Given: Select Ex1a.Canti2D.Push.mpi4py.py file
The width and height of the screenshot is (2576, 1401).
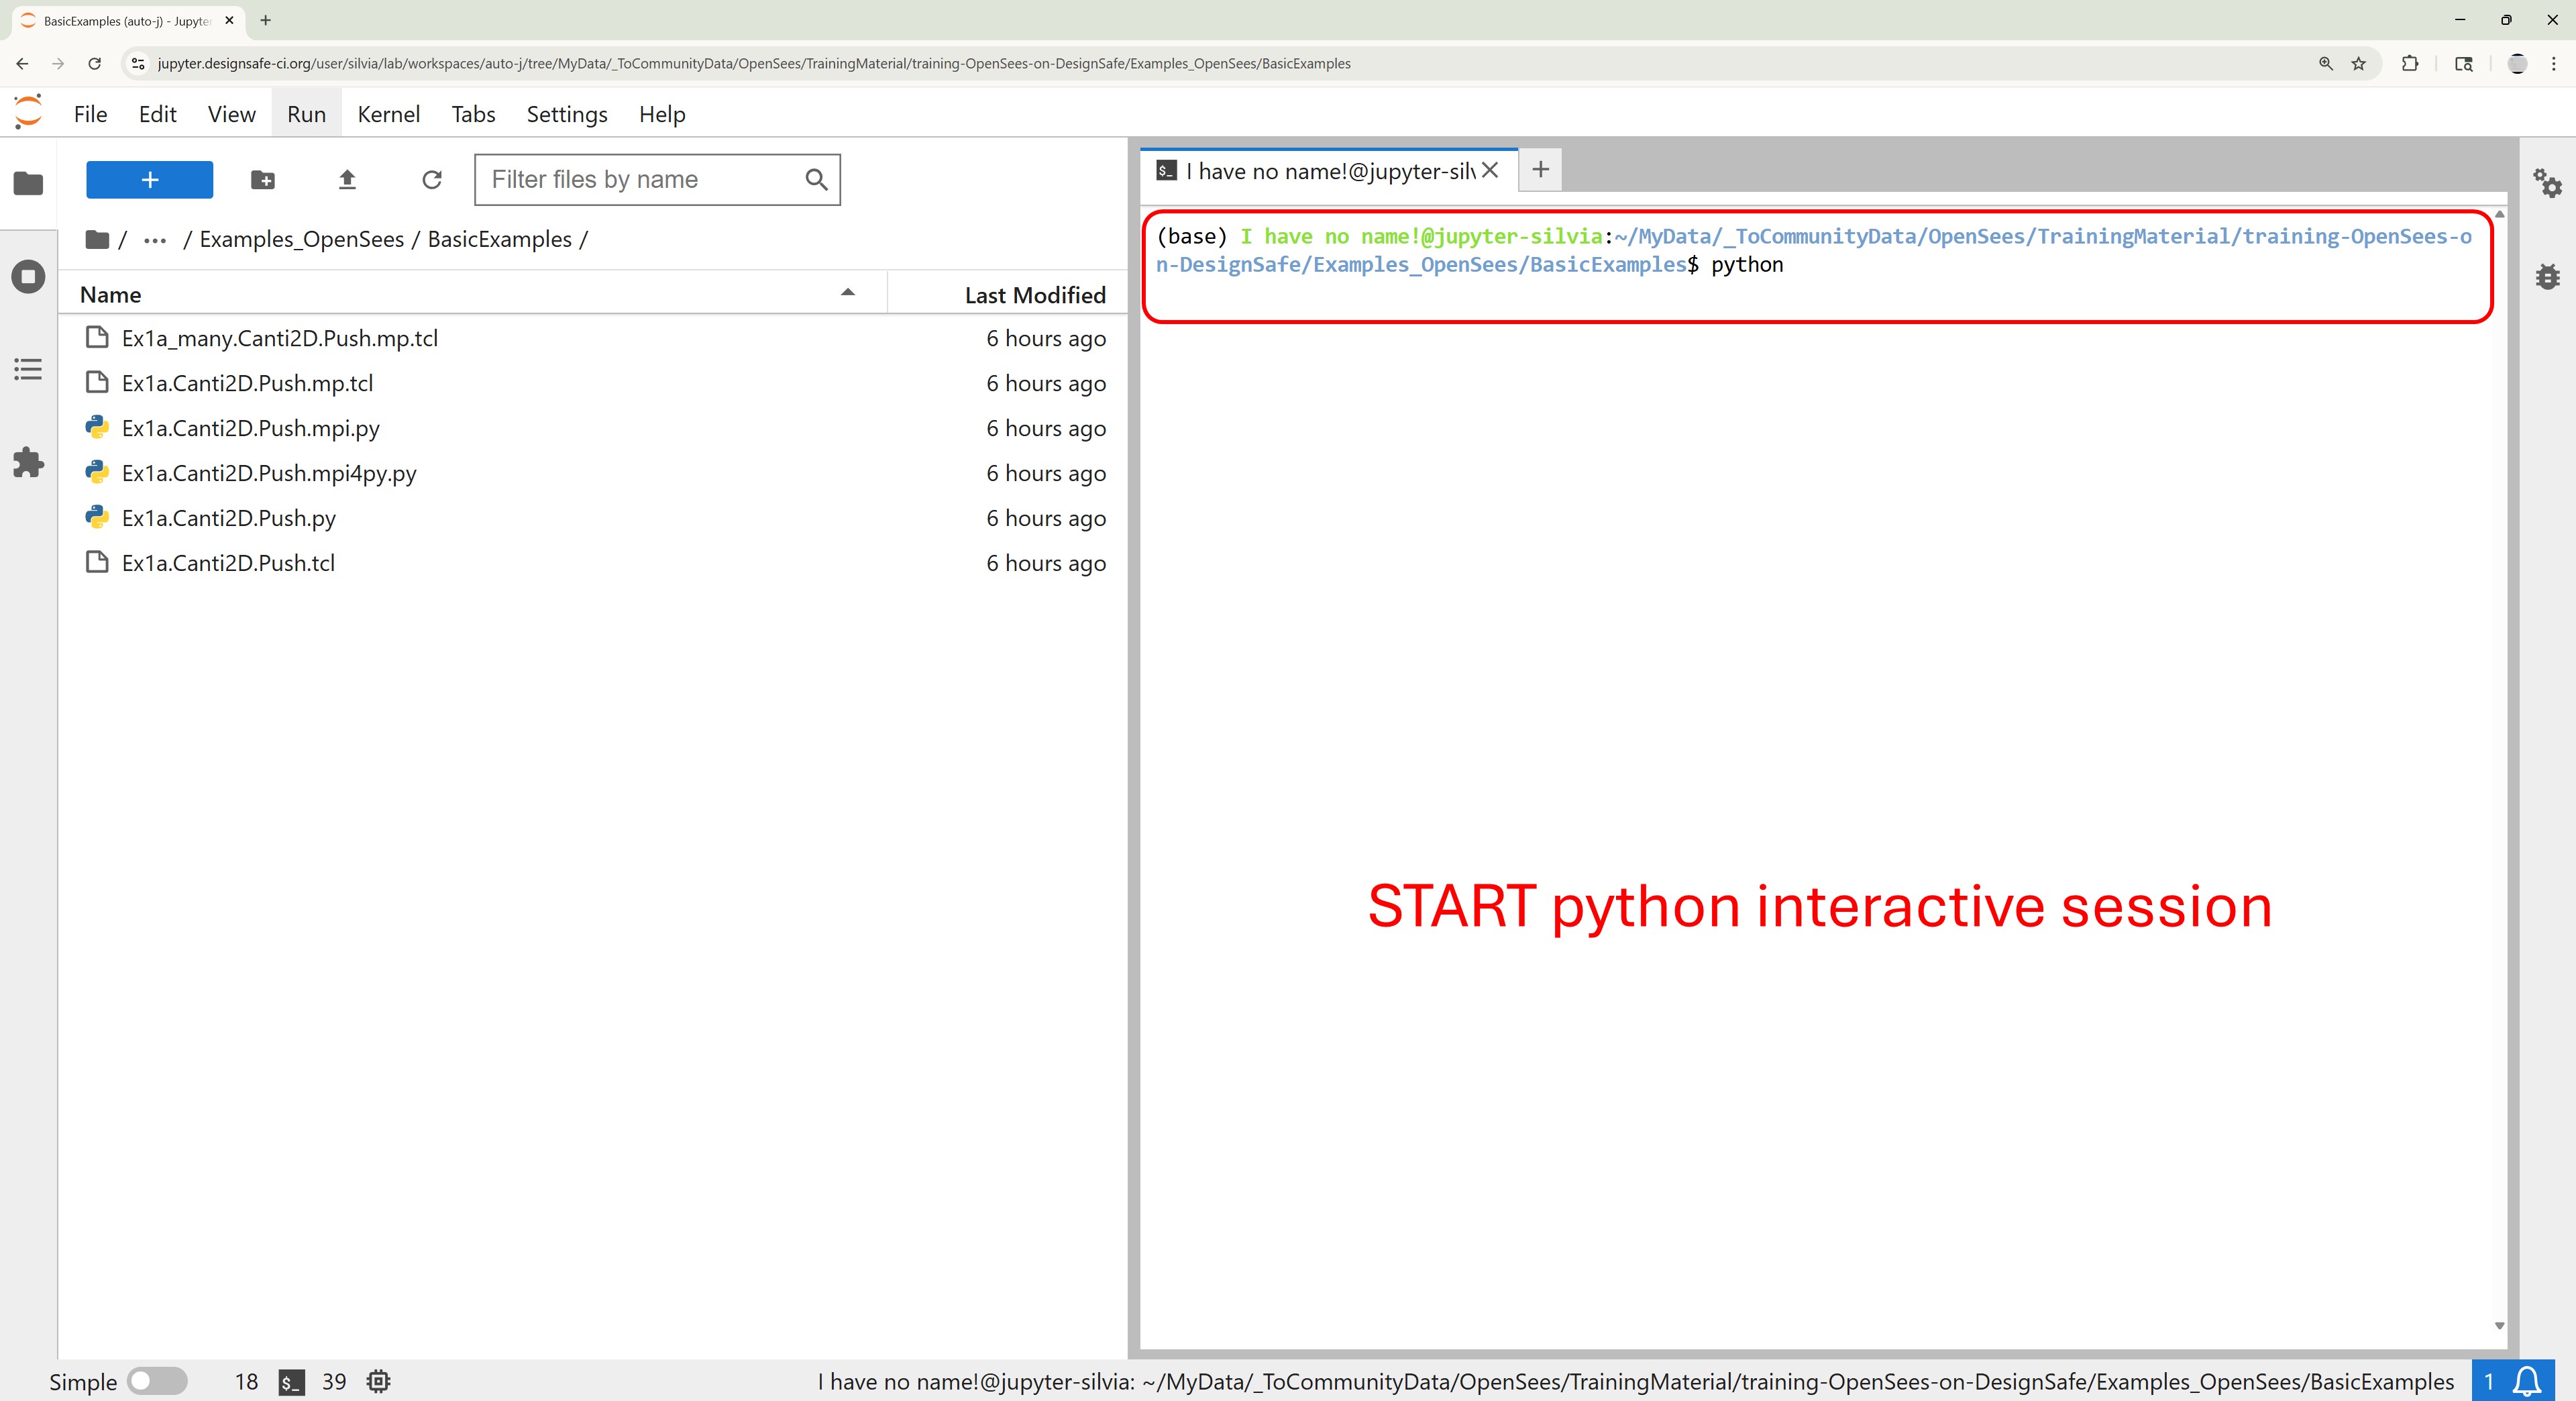Looking at the screenshot, I should 269,473.
